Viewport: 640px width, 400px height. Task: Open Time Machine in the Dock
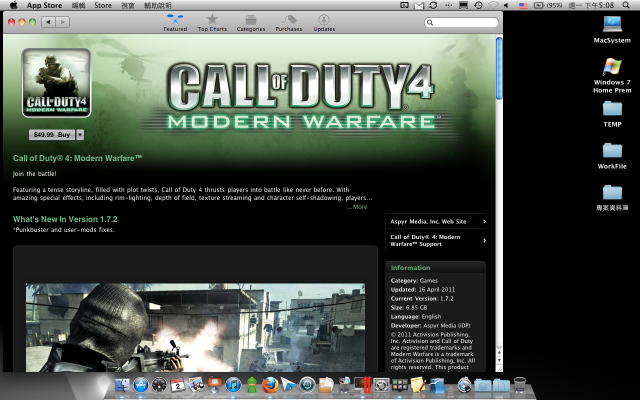click(x=307, y=385)
